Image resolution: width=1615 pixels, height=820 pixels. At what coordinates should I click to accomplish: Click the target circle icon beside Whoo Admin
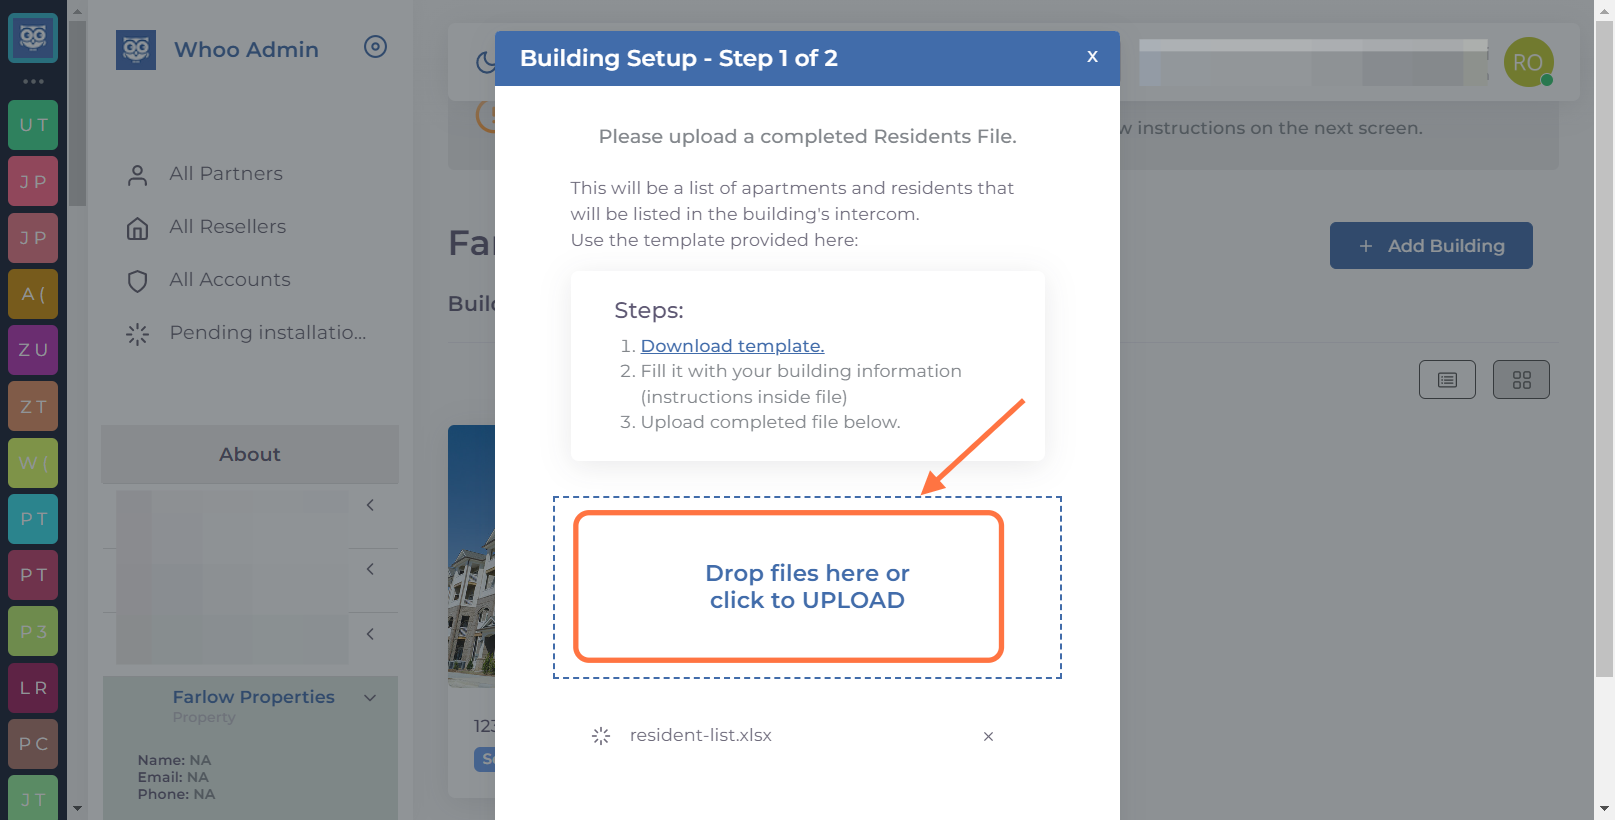pyautogui.click(x=375, y=47)
